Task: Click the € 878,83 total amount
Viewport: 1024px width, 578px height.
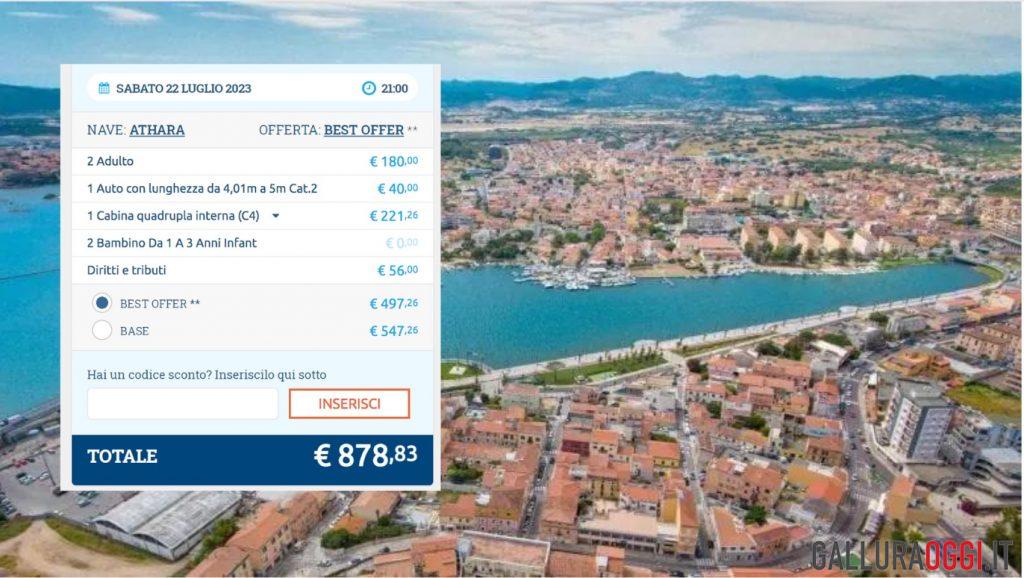Action: click(366, 455)
